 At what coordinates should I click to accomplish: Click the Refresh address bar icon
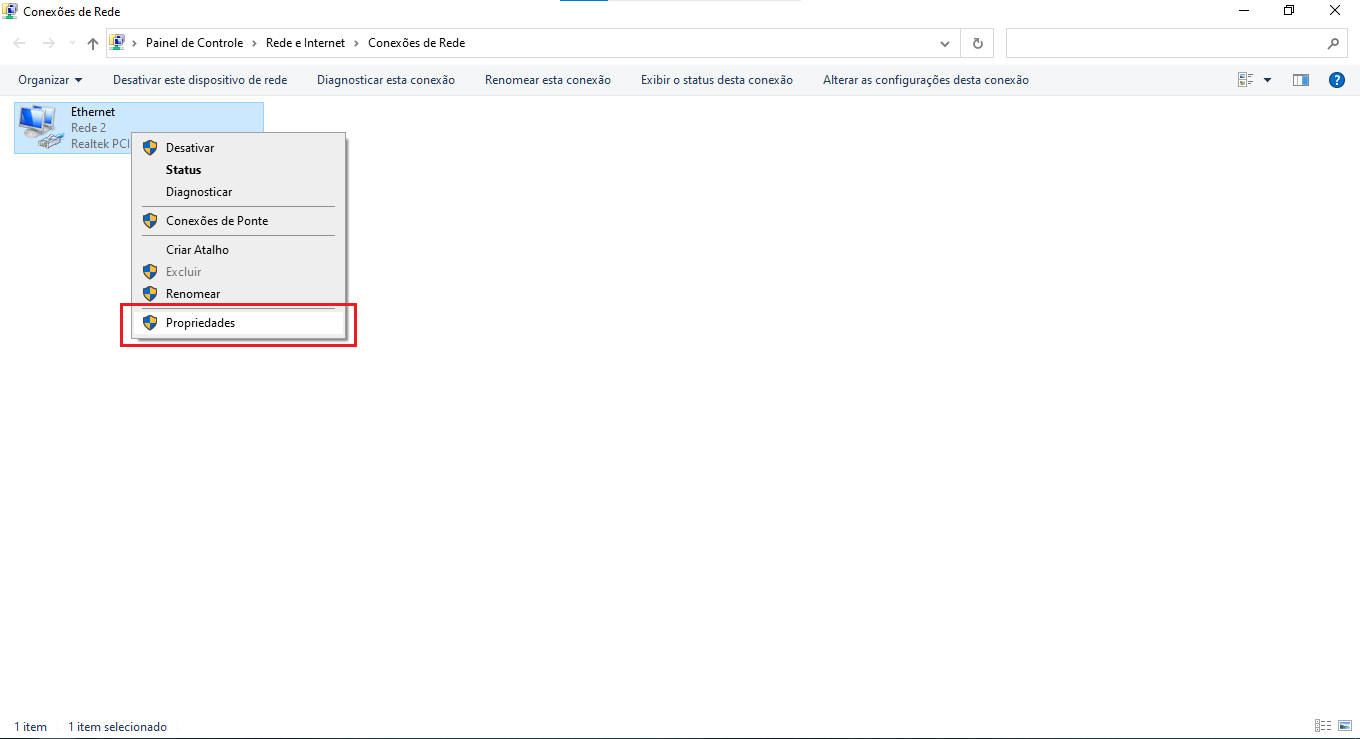[x=977, y=43]
